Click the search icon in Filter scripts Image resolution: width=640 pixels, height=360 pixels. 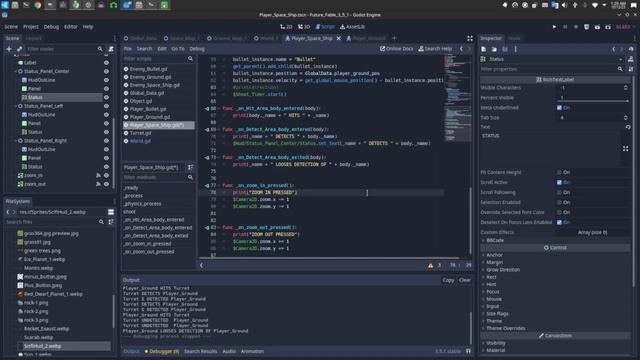pos(190,59)
